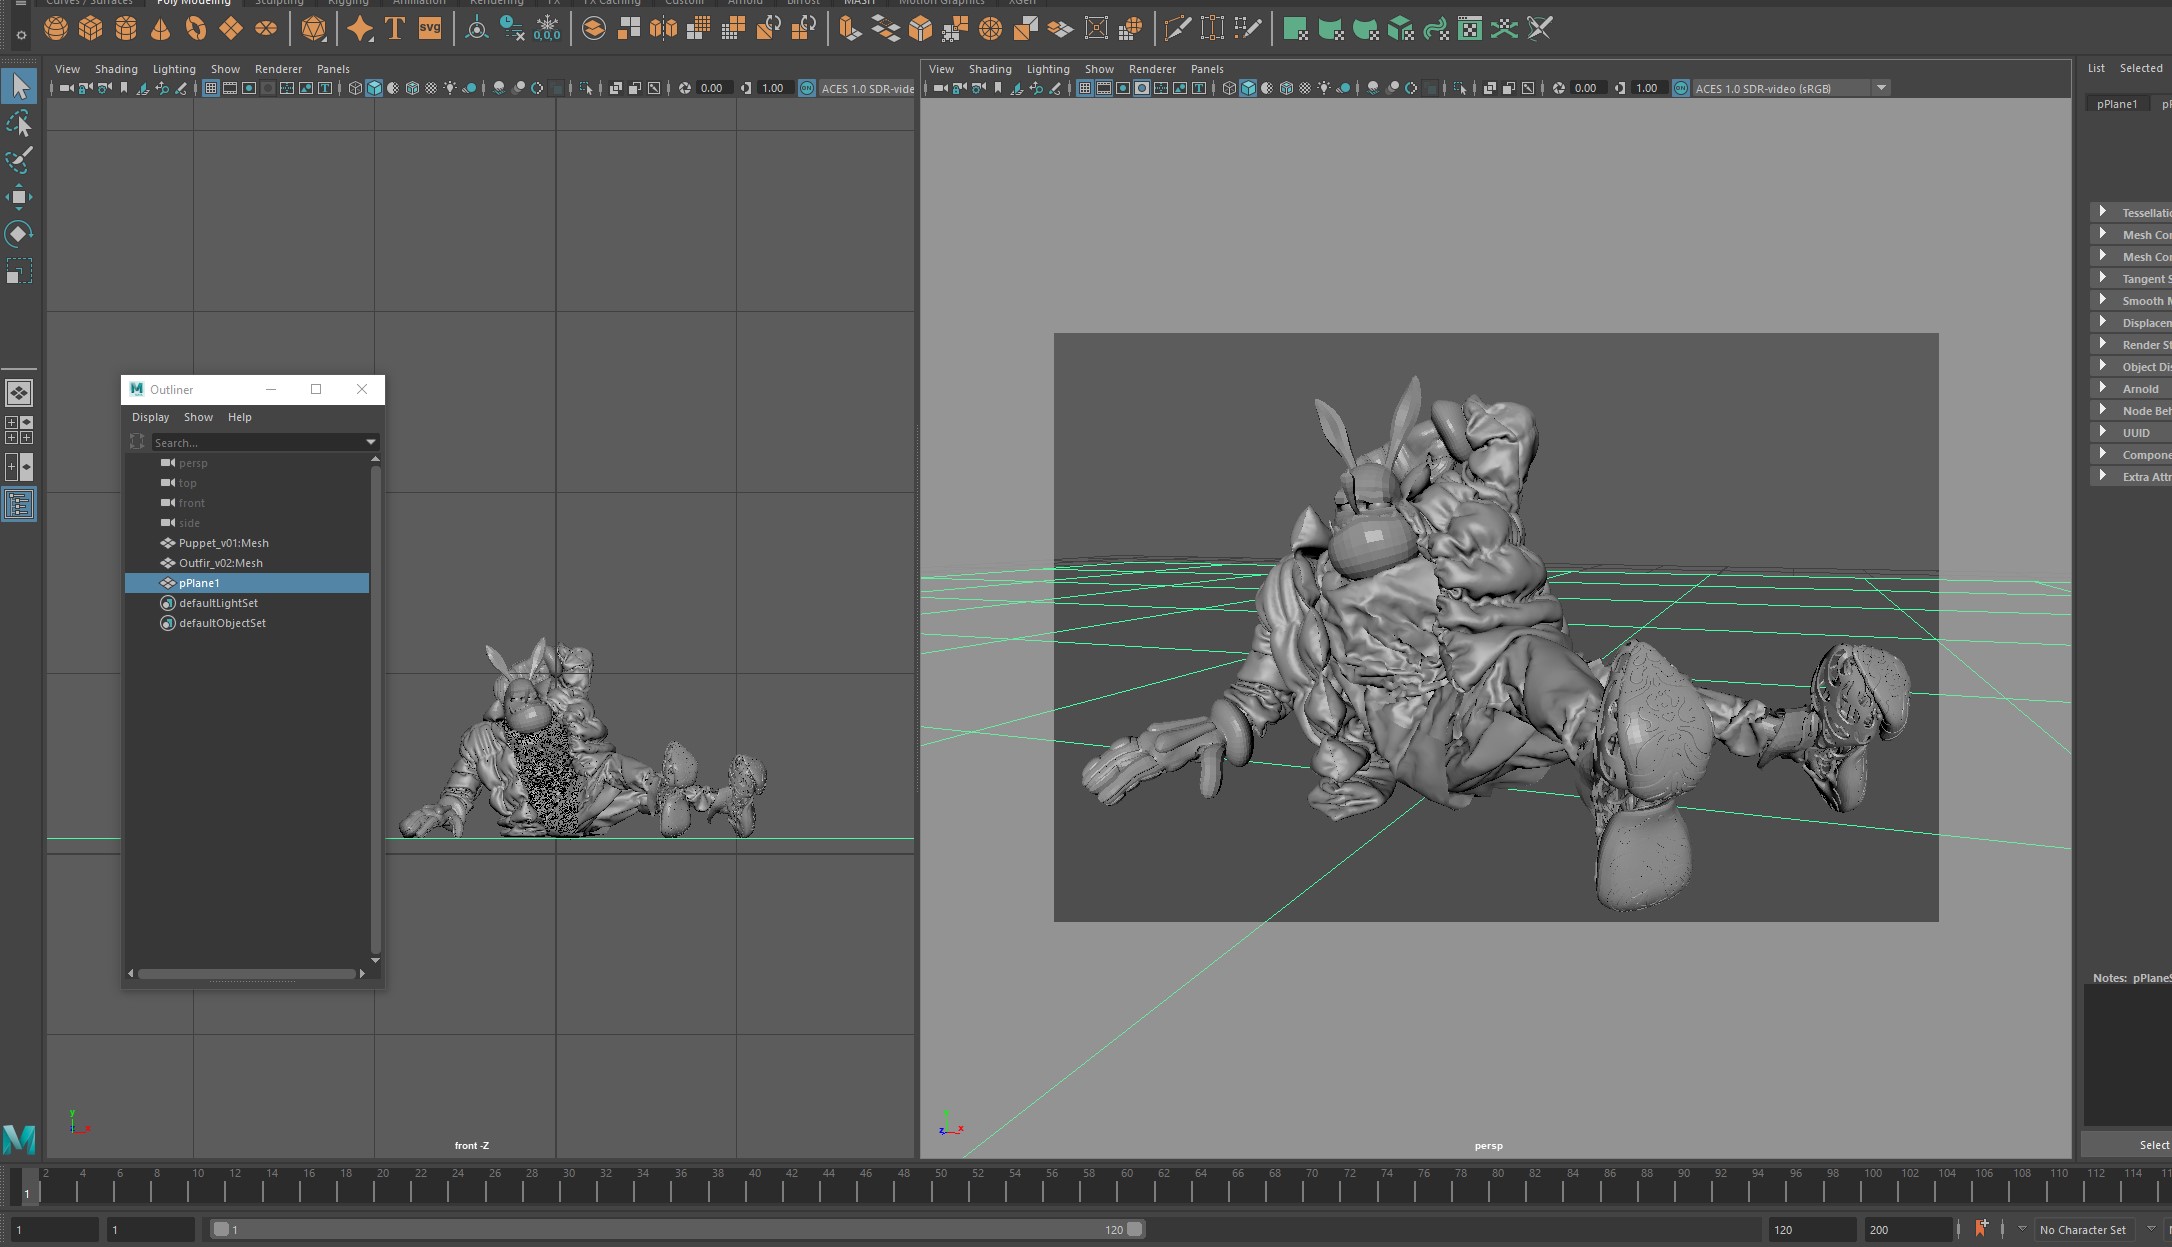2172x1247 pixels.
Task: Create a polygon torus from the shelf
Action: [x=196, y=29]
